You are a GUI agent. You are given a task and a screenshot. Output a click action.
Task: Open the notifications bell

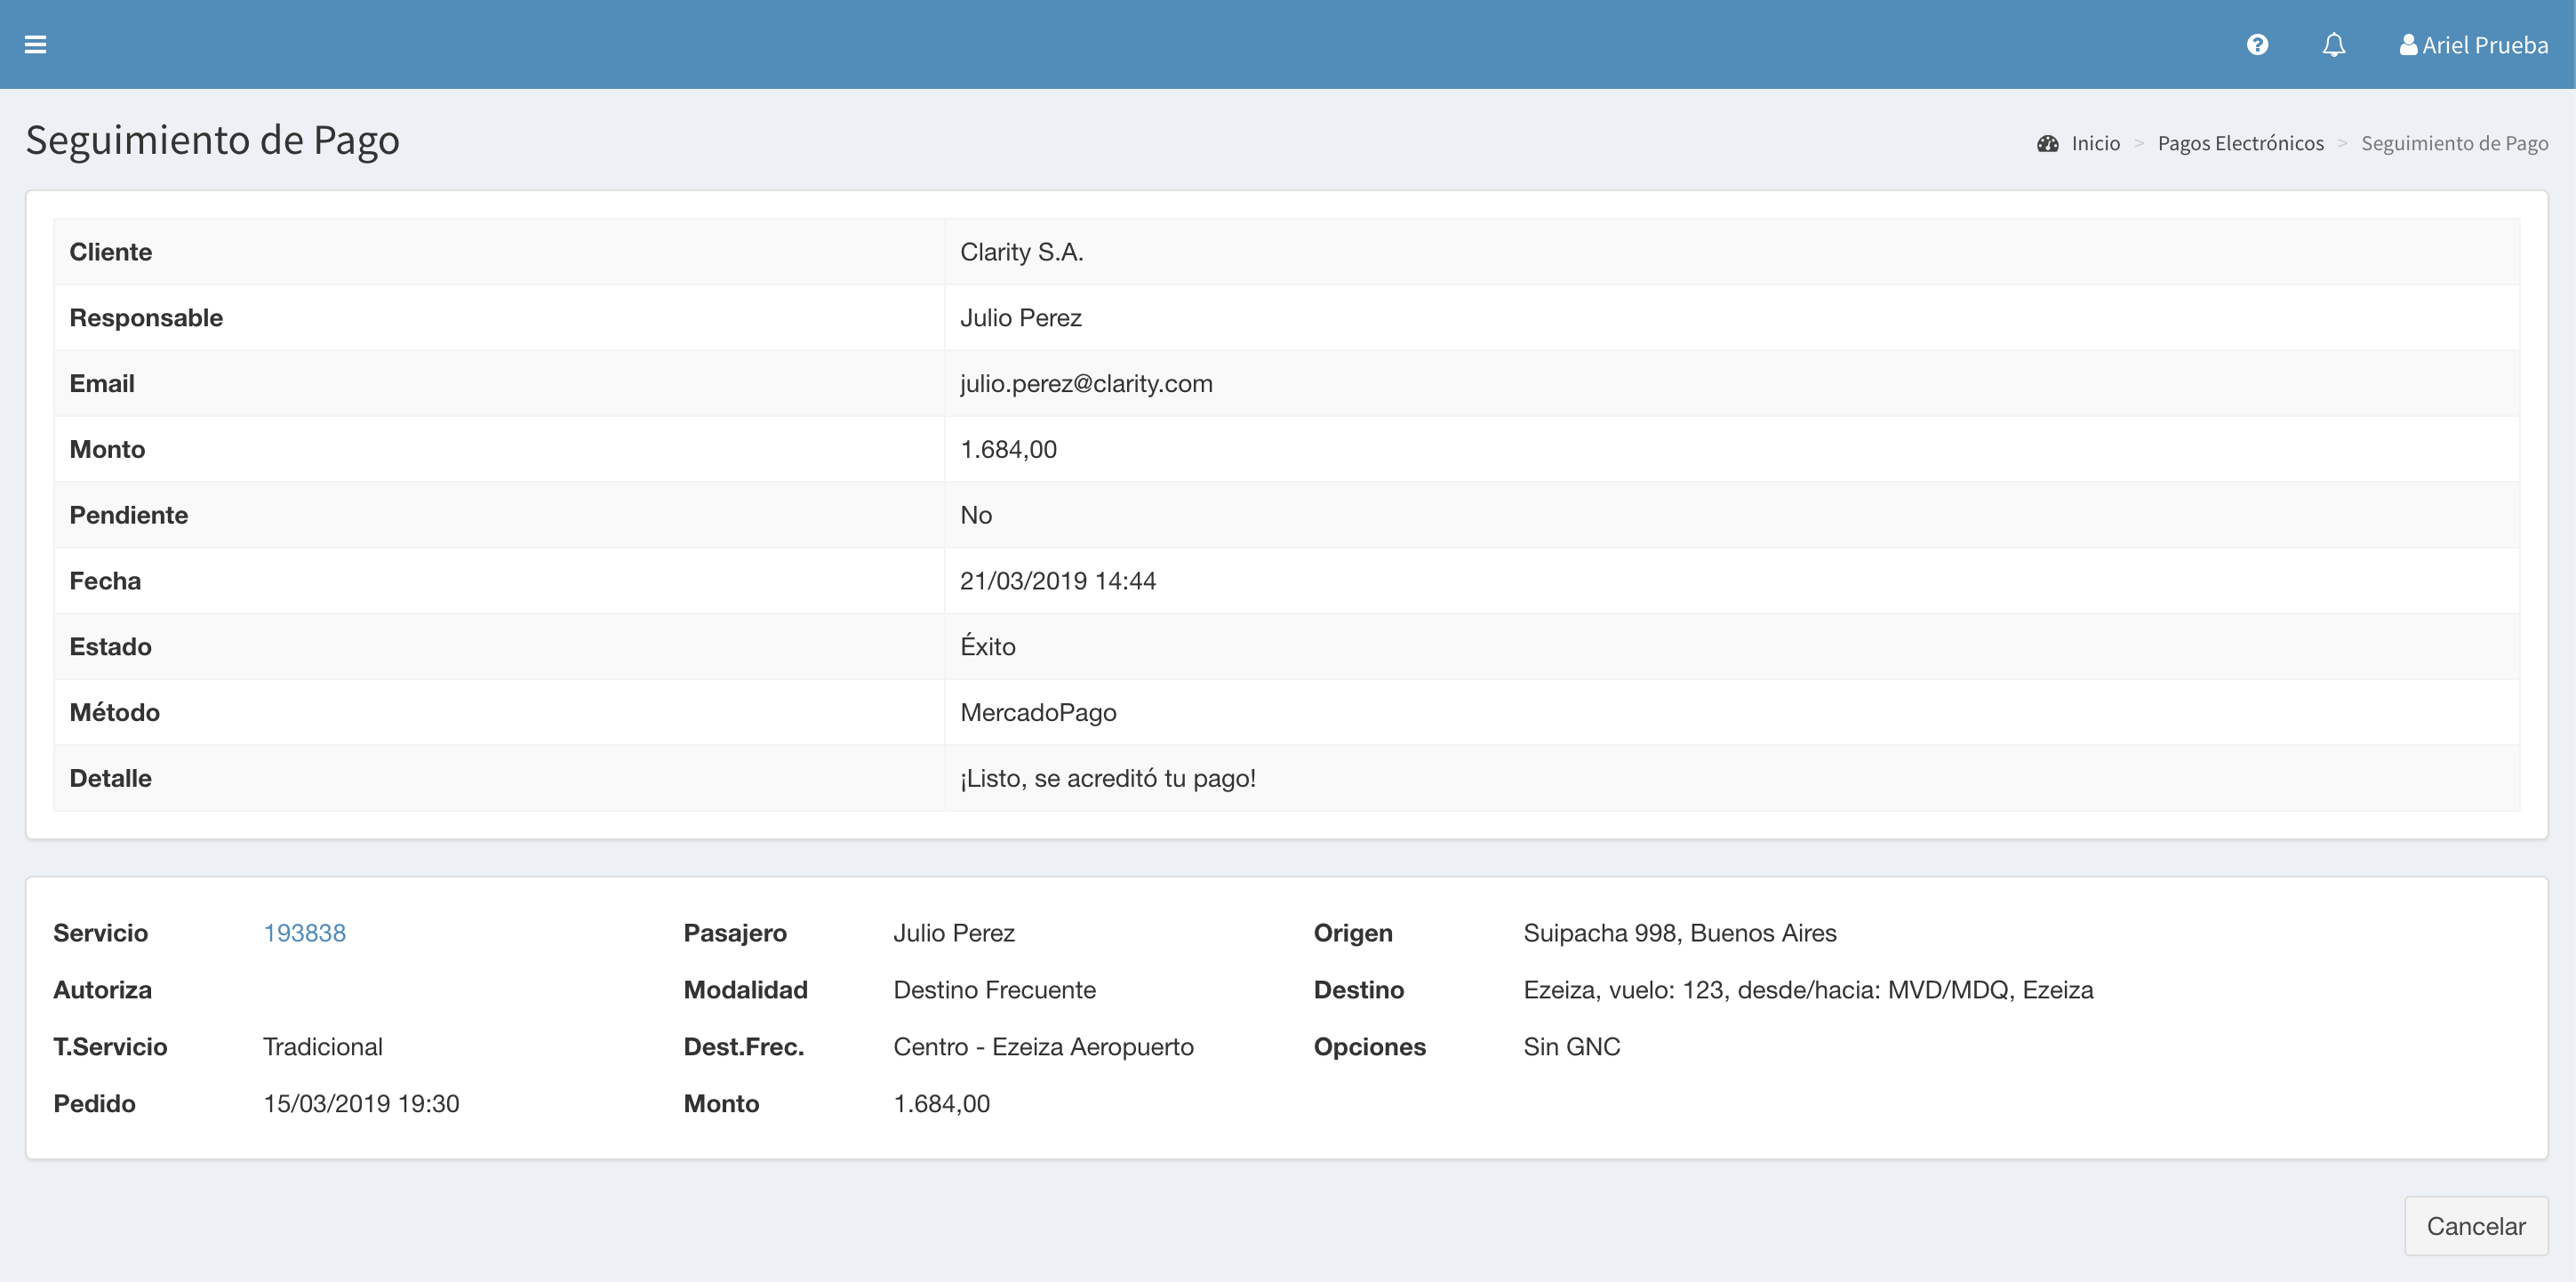pyautogui.click(x=2333, y=45)
